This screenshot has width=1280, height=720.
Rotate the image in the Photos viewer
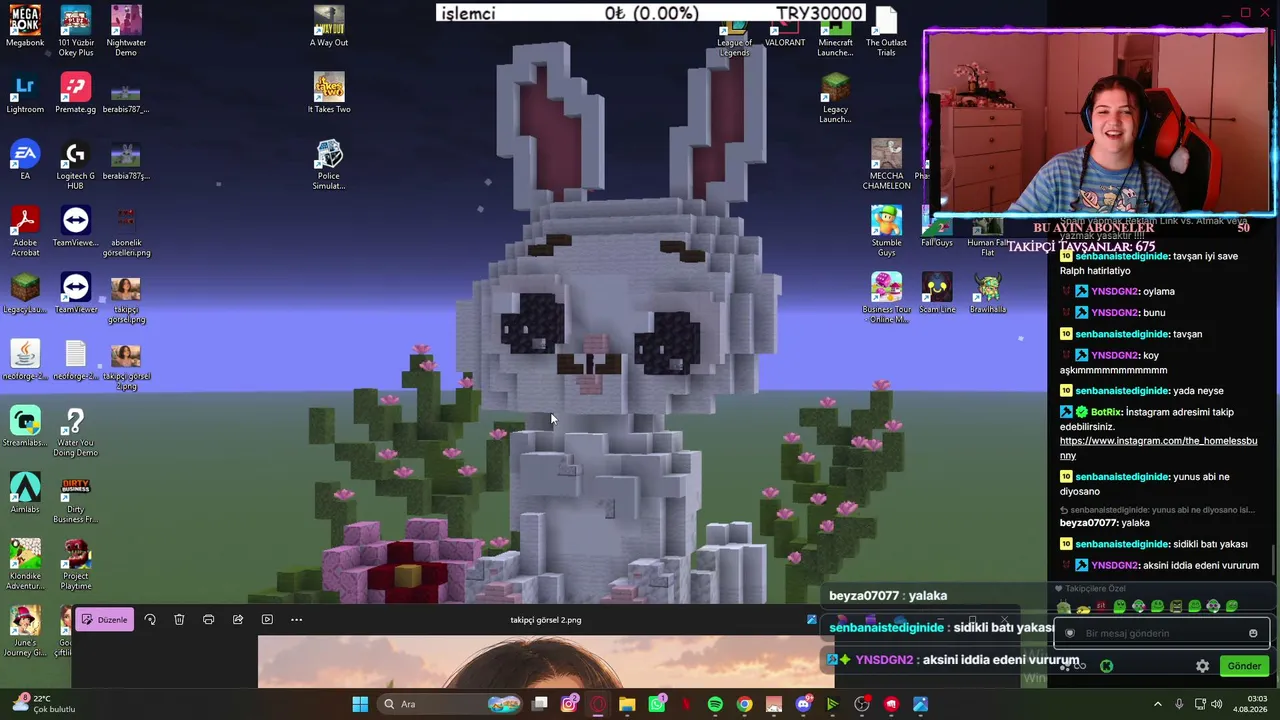tap(150, 620)
